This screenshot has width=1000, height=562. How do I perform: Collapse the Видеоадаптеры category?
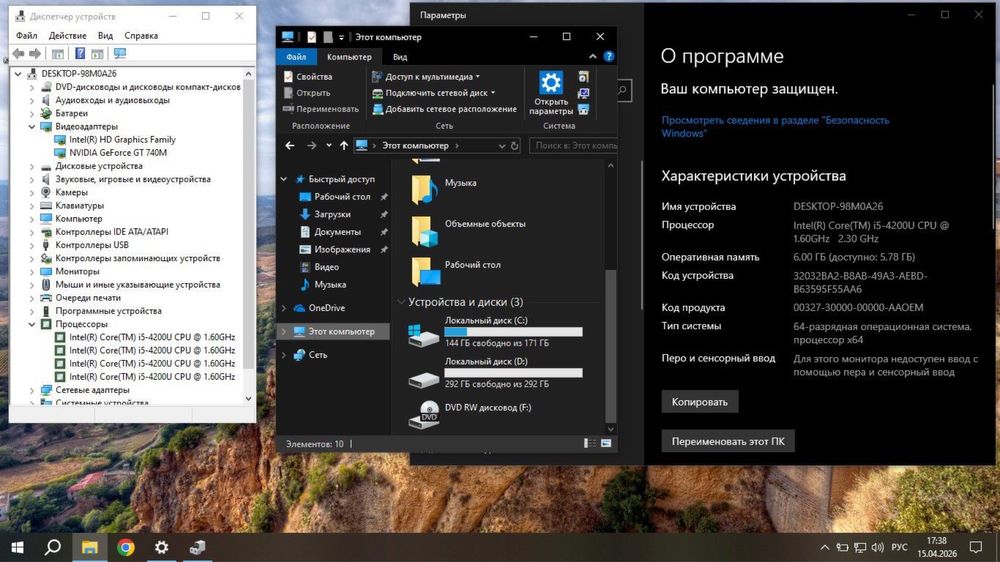click(32, 126)
